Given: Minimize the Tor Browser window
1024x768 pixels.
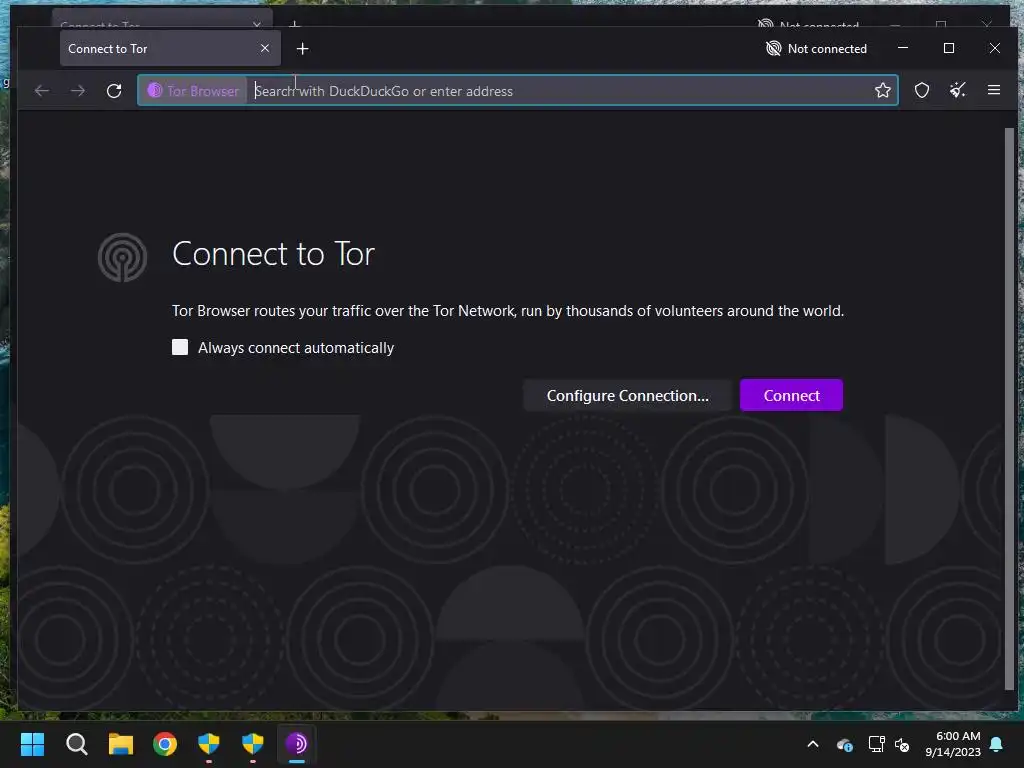Looking at the screenshot, I should [903, 48].
